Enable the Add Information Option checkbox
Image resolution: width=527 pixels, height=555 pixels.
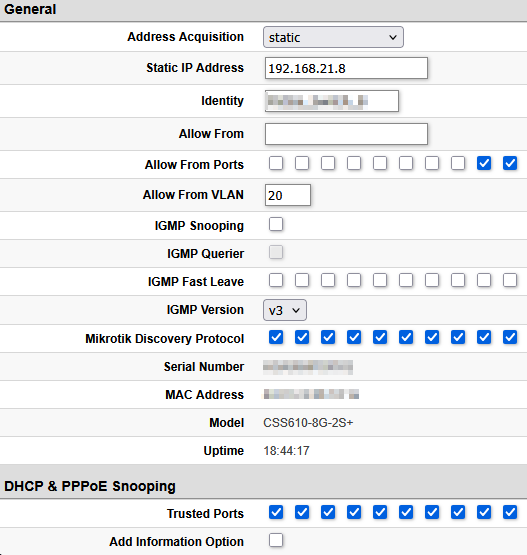(276, 540)
